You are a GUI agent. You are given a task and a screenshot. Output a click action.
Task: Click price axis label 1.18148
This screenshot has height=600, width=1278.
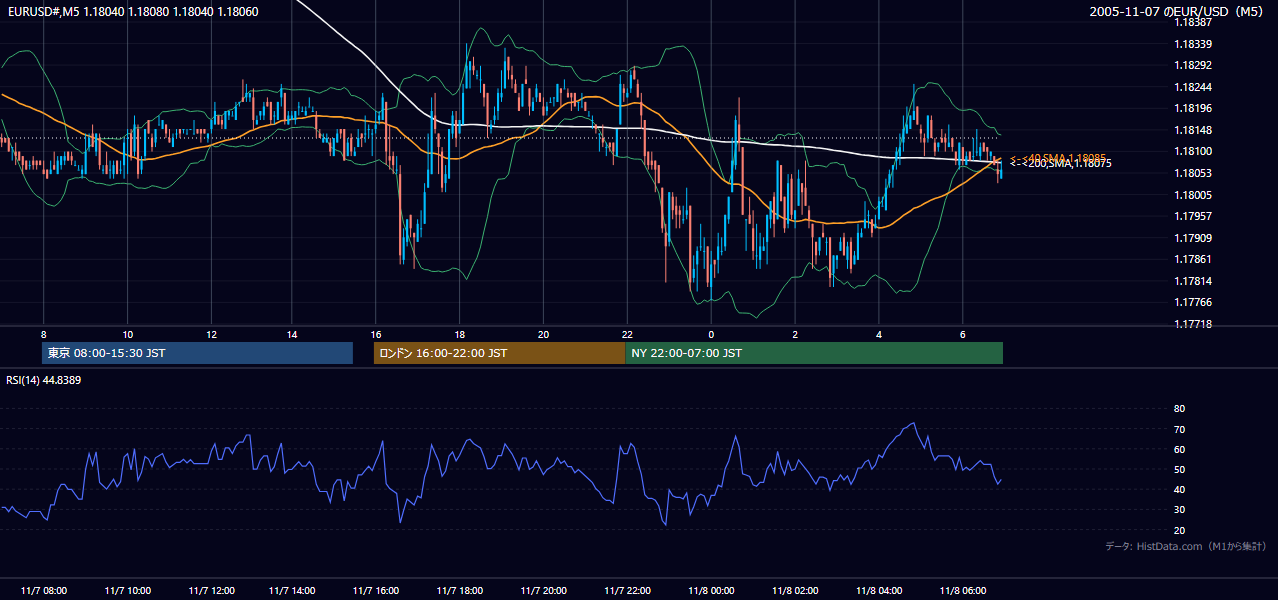click(1193, 130)
